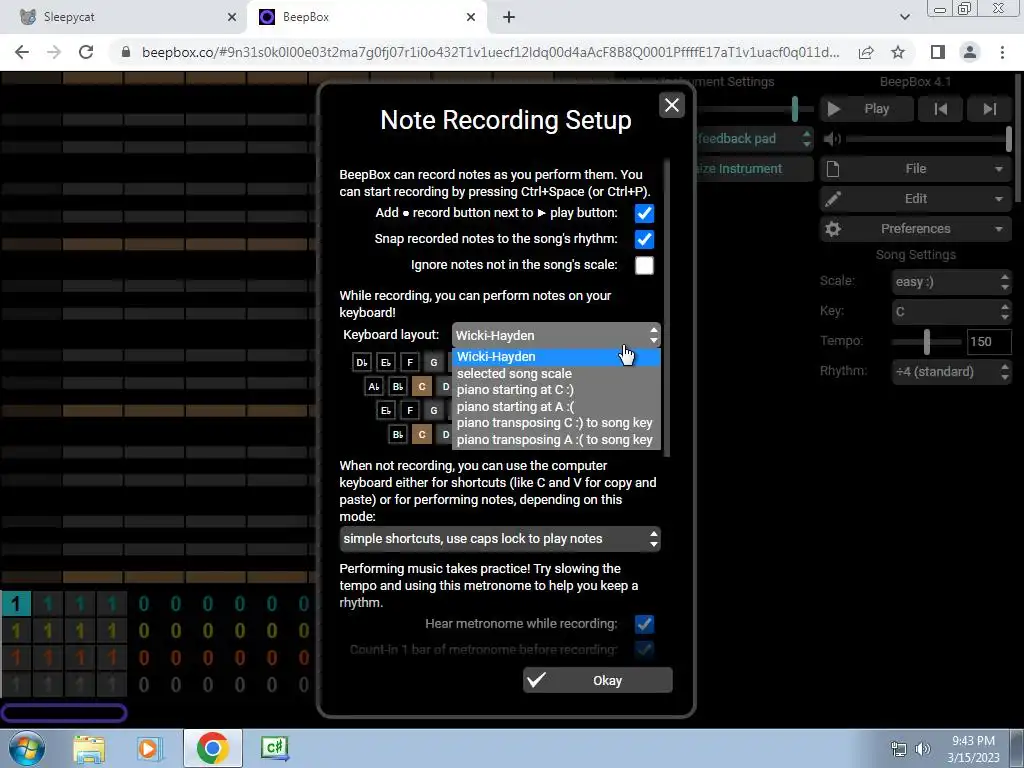This screenshot has width=1024, height=768.
Task: Open the C# application in taskbar
Action: (274, 748)
